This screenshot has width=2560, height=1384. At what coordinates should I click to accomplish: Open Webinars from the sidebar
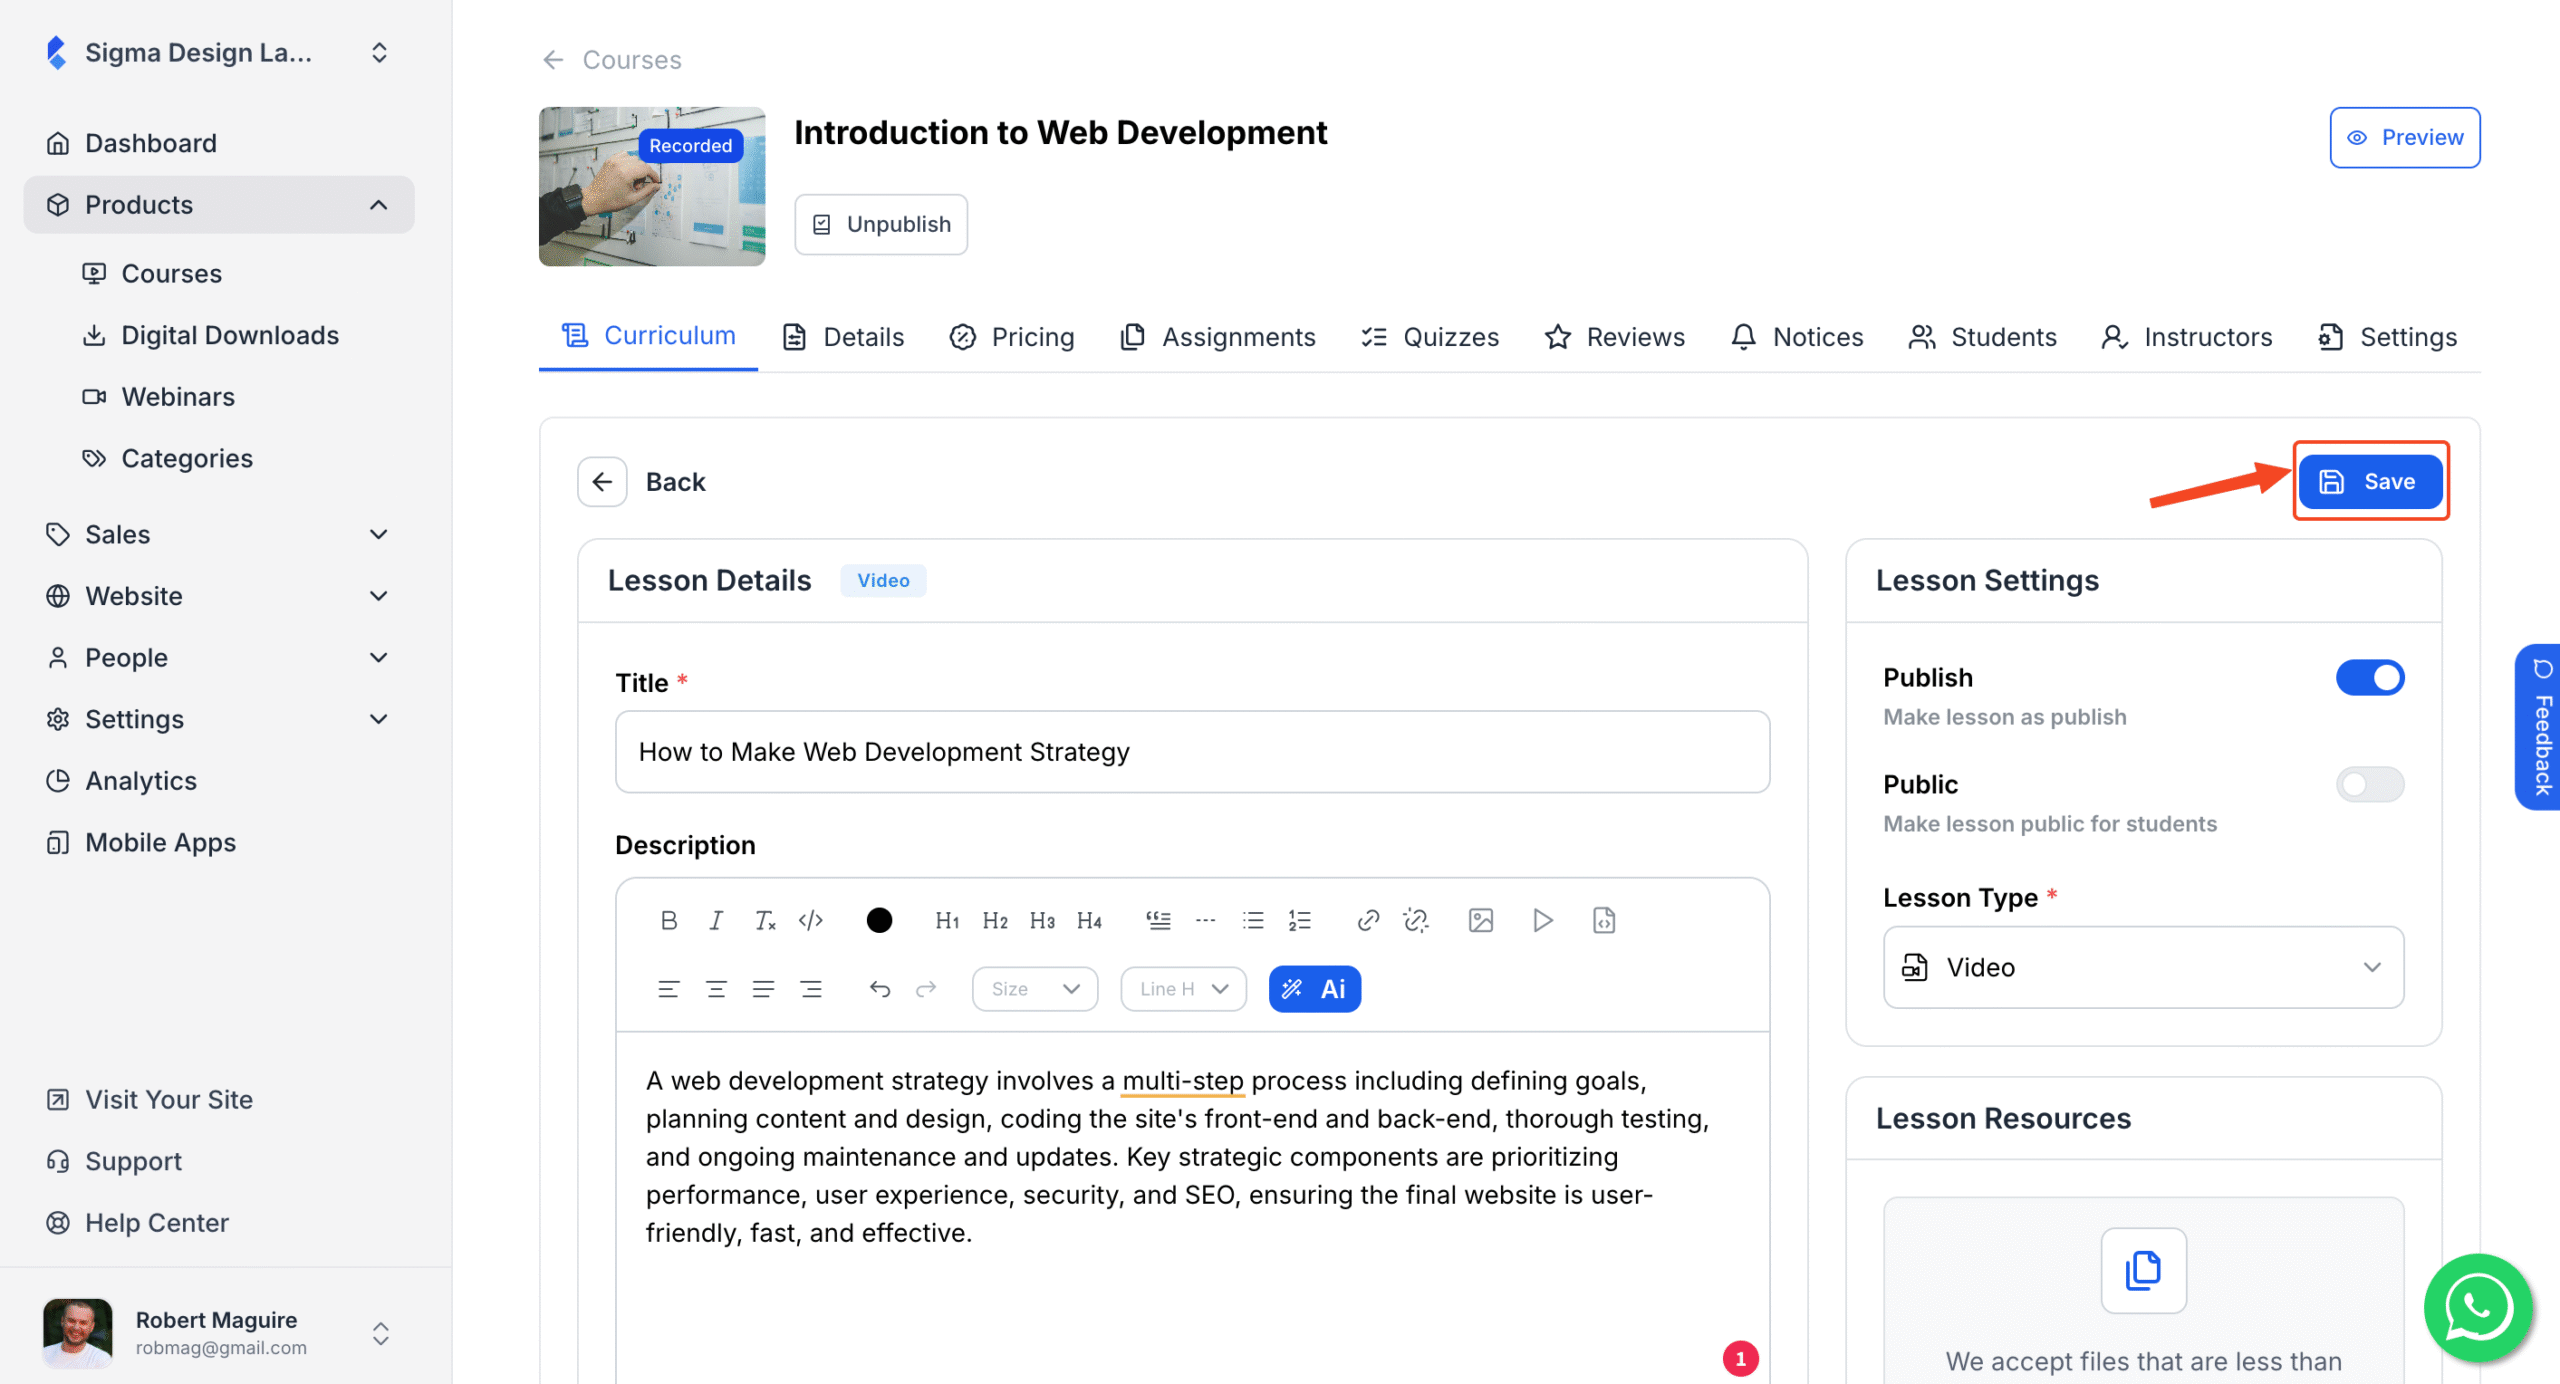click(178, 396)
